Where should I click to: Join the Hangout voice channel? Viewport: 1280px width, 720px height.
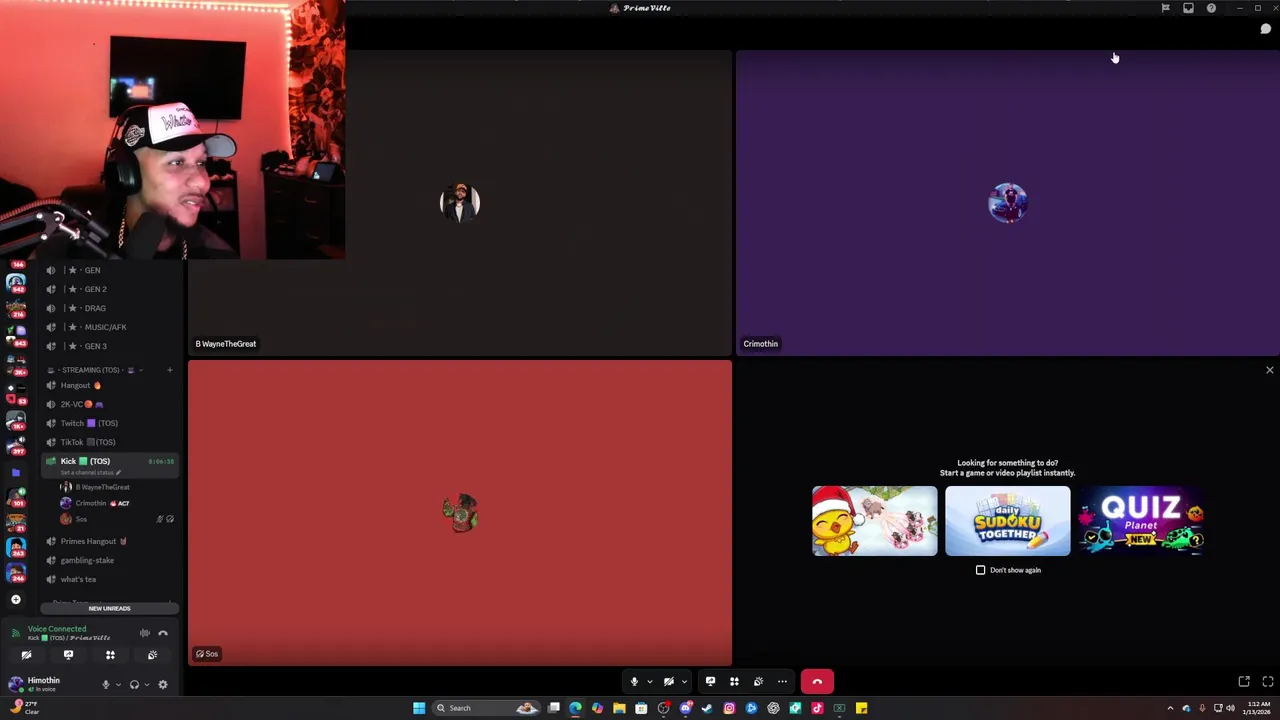(110, 385)
